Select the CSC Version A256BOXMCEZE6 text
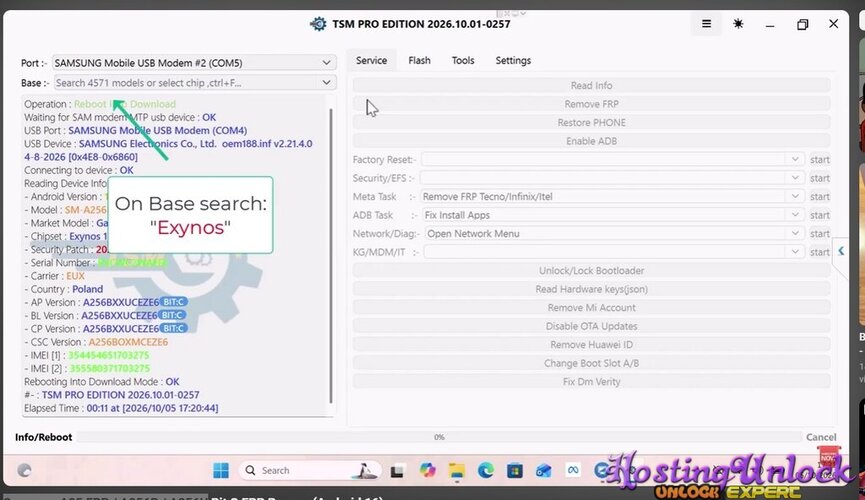Screen dimensions: 865x500 pyautogui.click(x=128, y=342)
